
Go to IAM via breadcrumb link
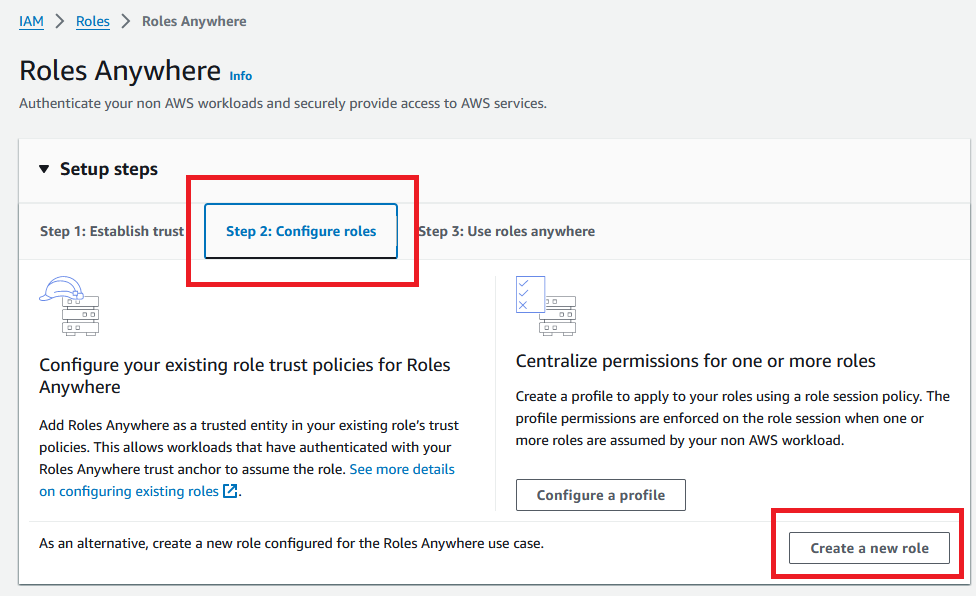coord(31,21)
